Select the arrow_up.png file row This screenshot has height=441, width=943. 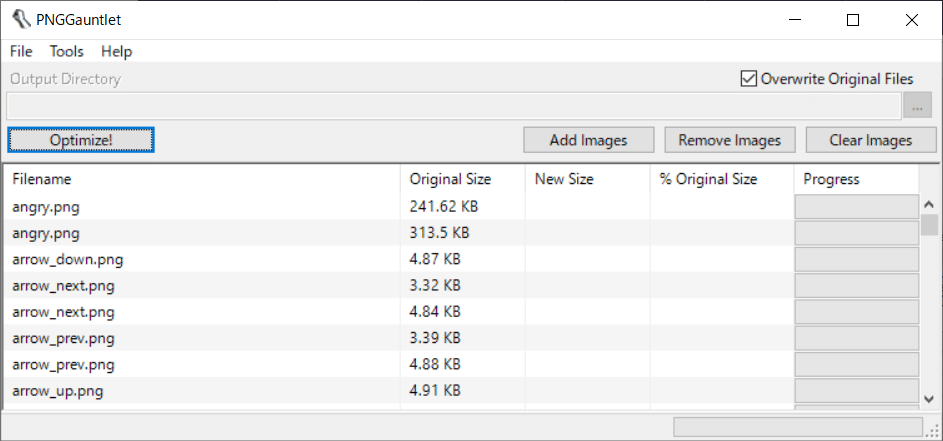coord(461,390)
